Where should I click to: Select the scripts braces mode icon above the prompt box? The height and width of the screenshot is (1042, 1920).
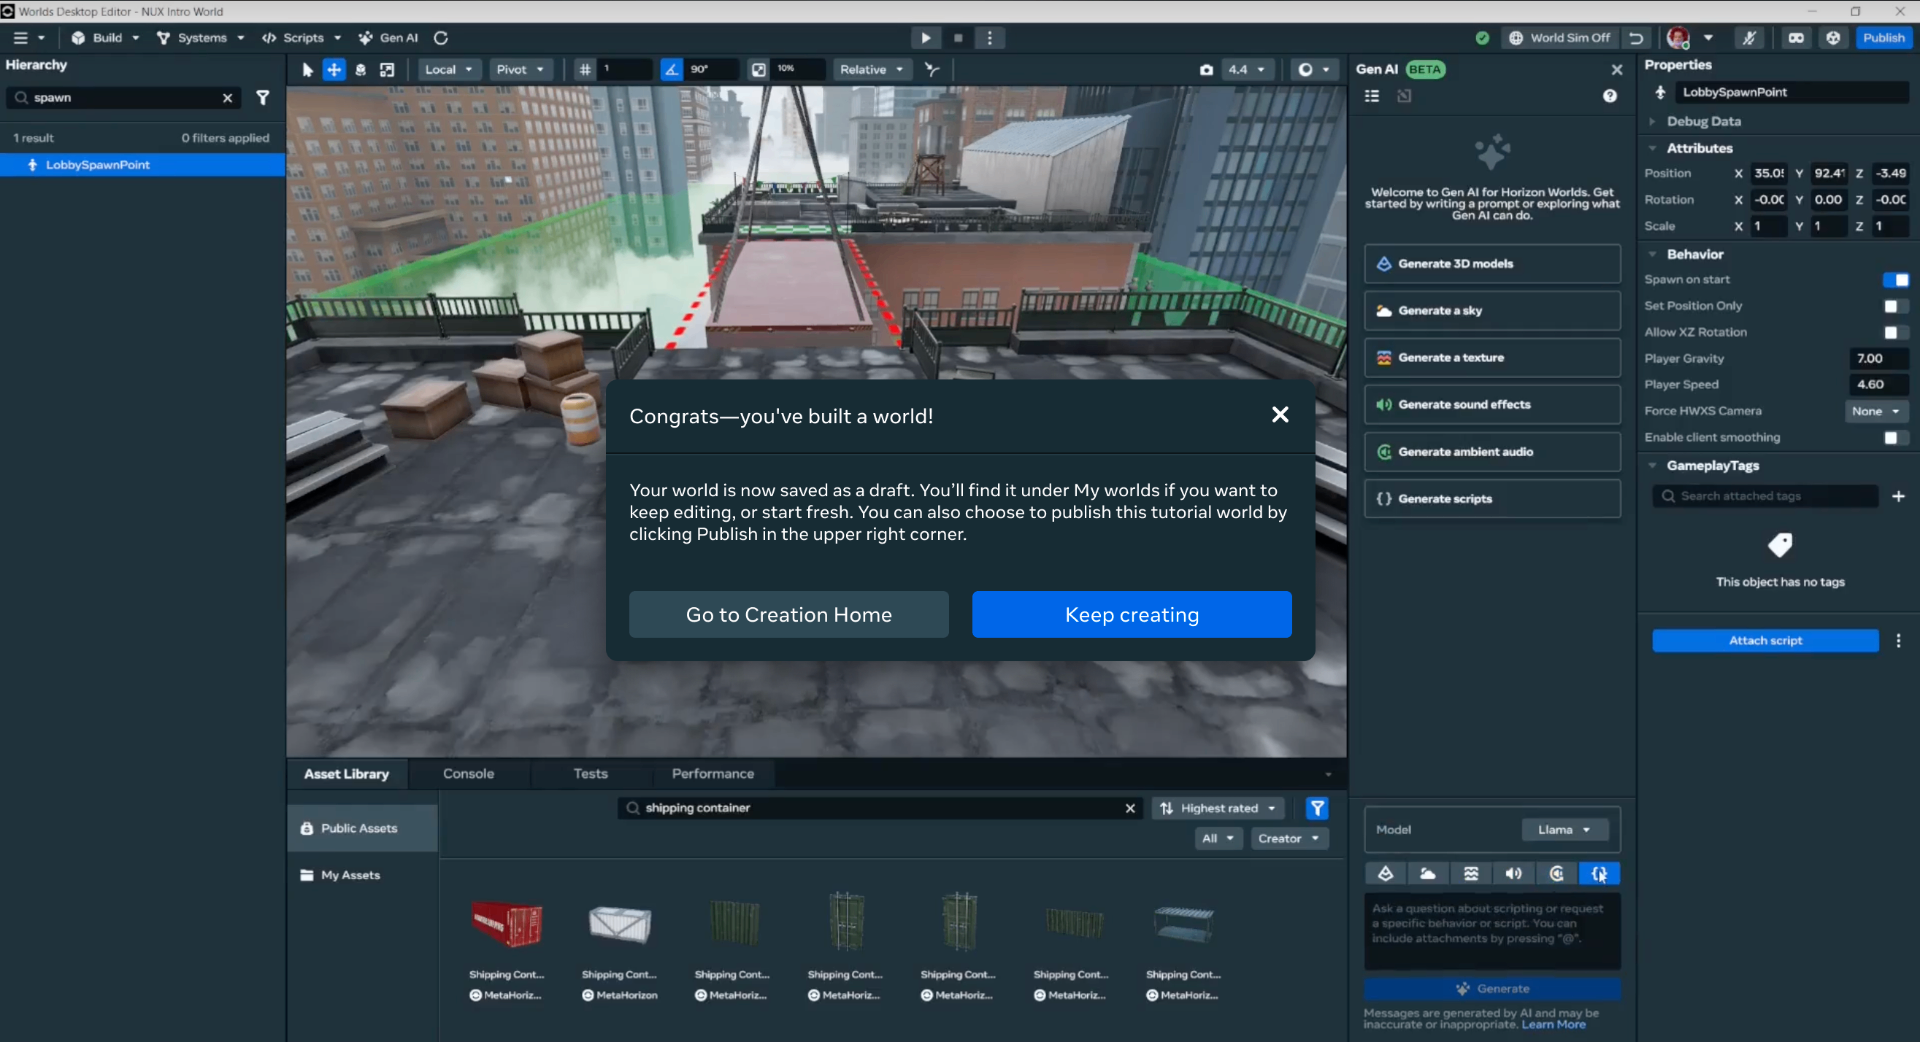(x=1600, y=874)
